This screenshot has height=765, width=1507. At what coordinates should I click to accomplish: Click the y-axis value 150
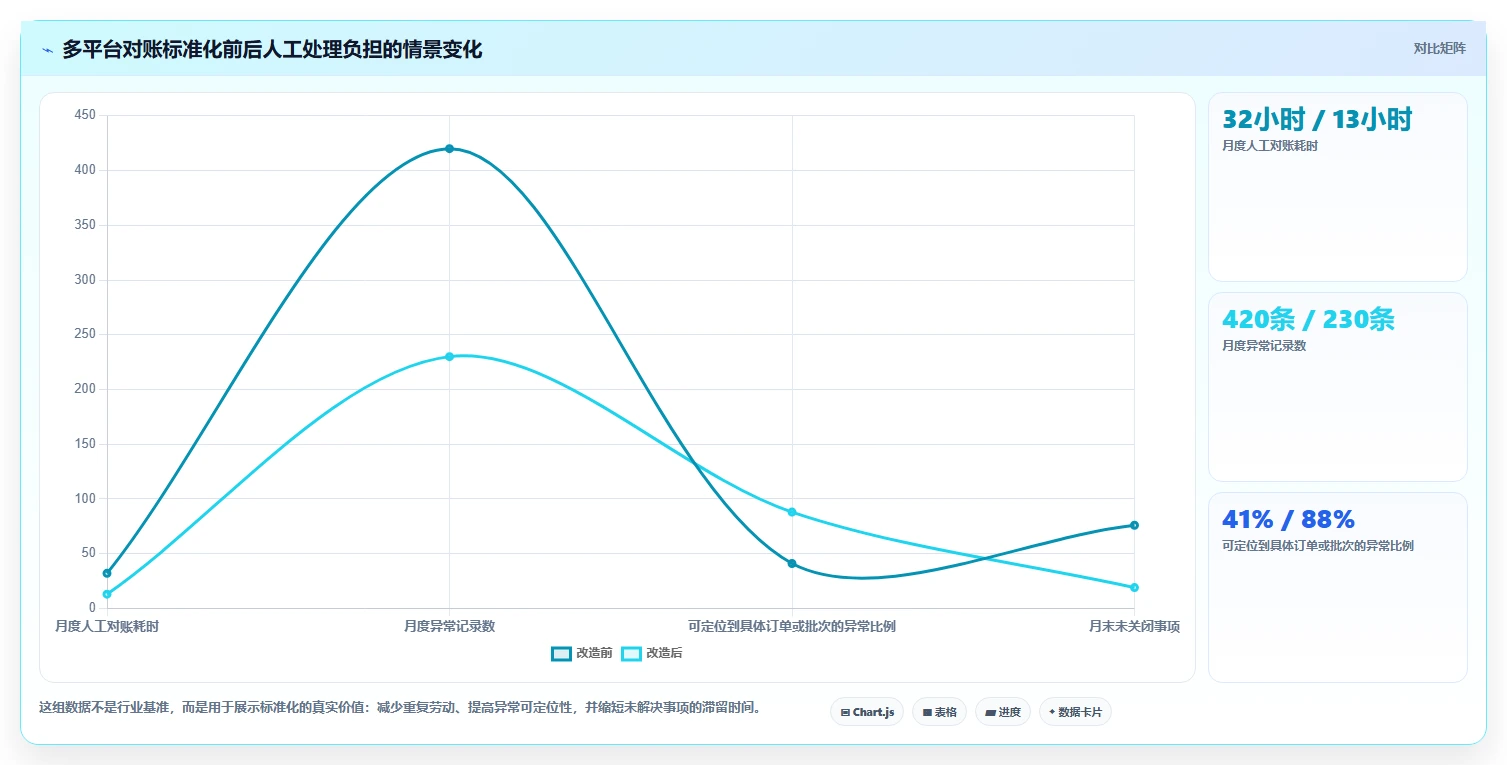coord(85,444)
